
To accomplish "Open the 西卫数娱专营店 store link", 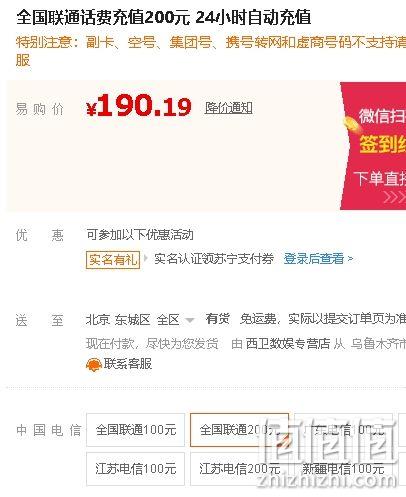I will [288, 343].
